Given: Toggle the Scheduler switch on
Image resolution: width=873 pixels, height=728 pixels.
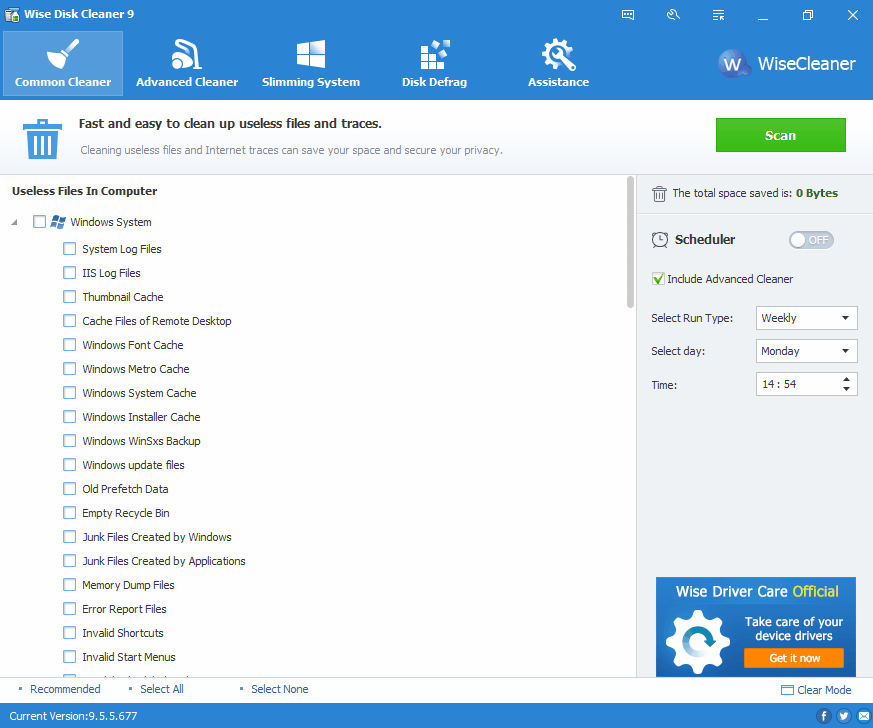Looking at the screenshot, I should coord(811,240).
